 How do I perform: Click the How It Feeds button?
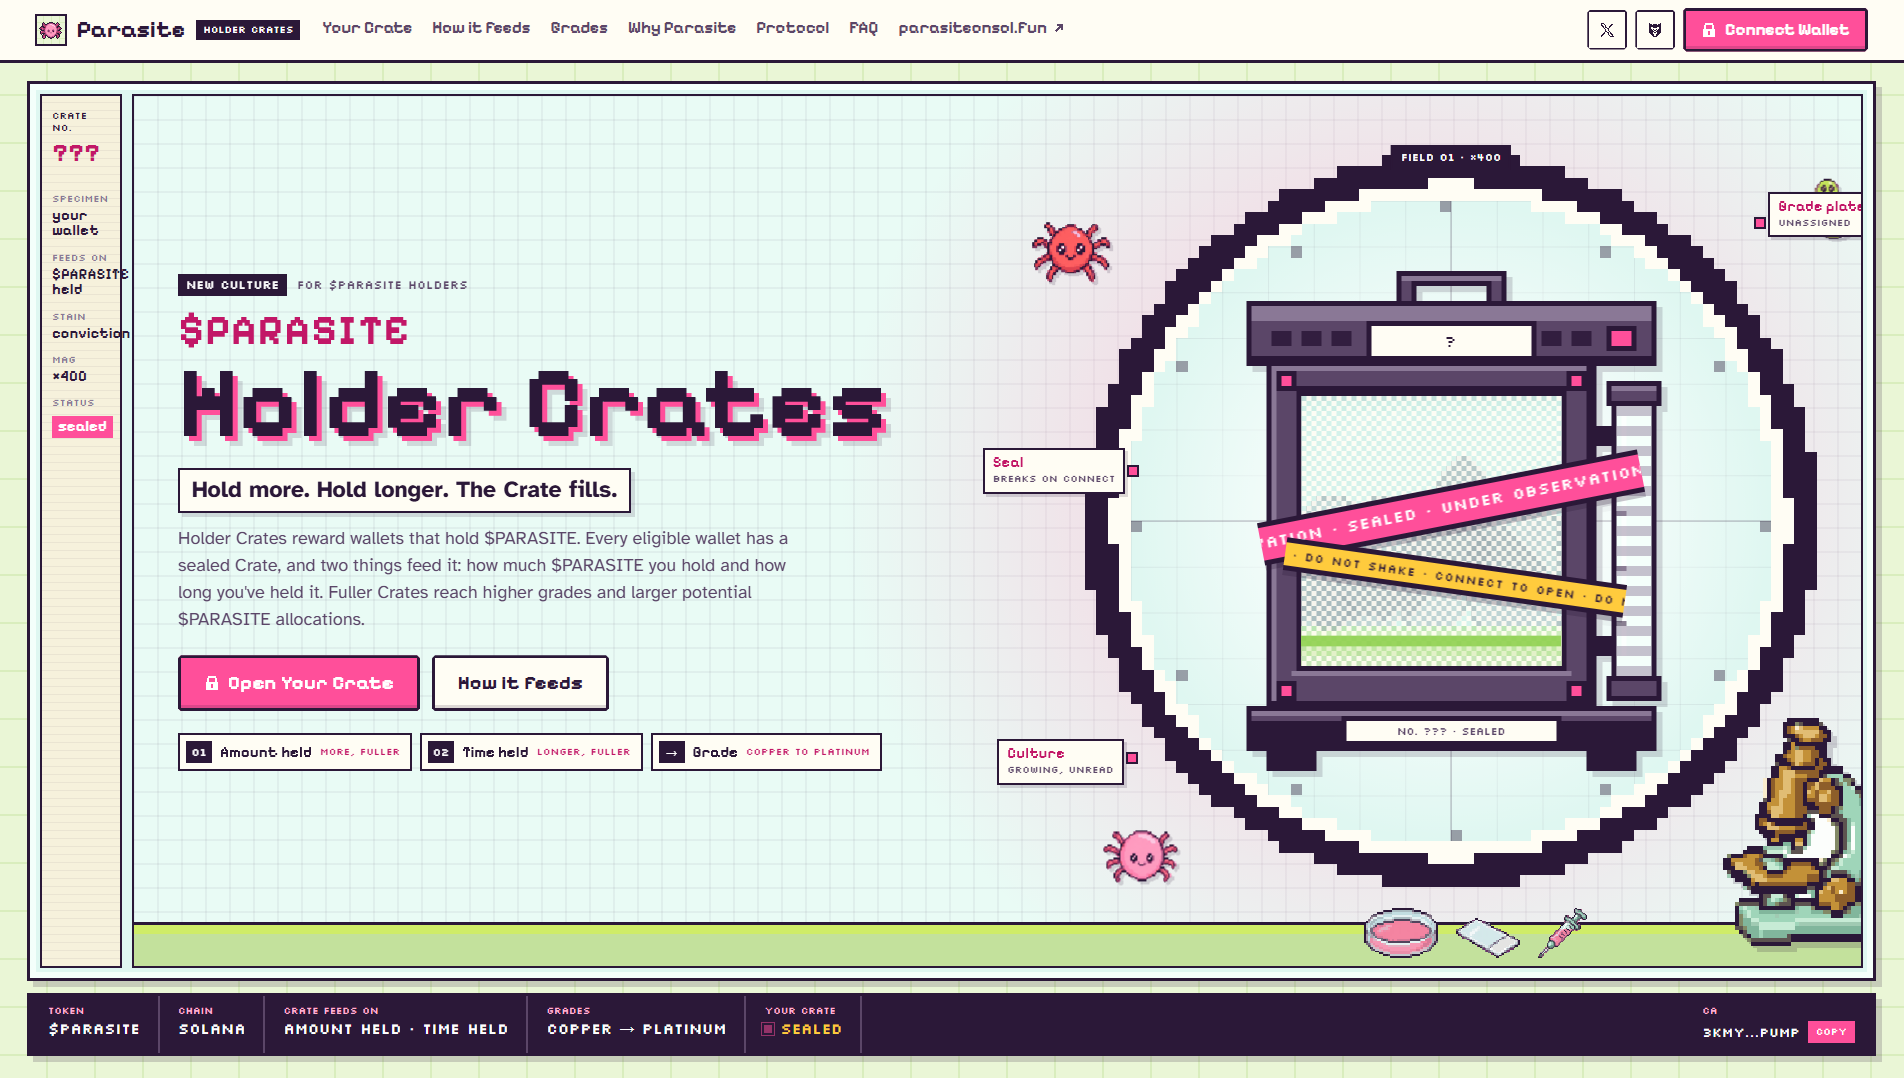519,683
